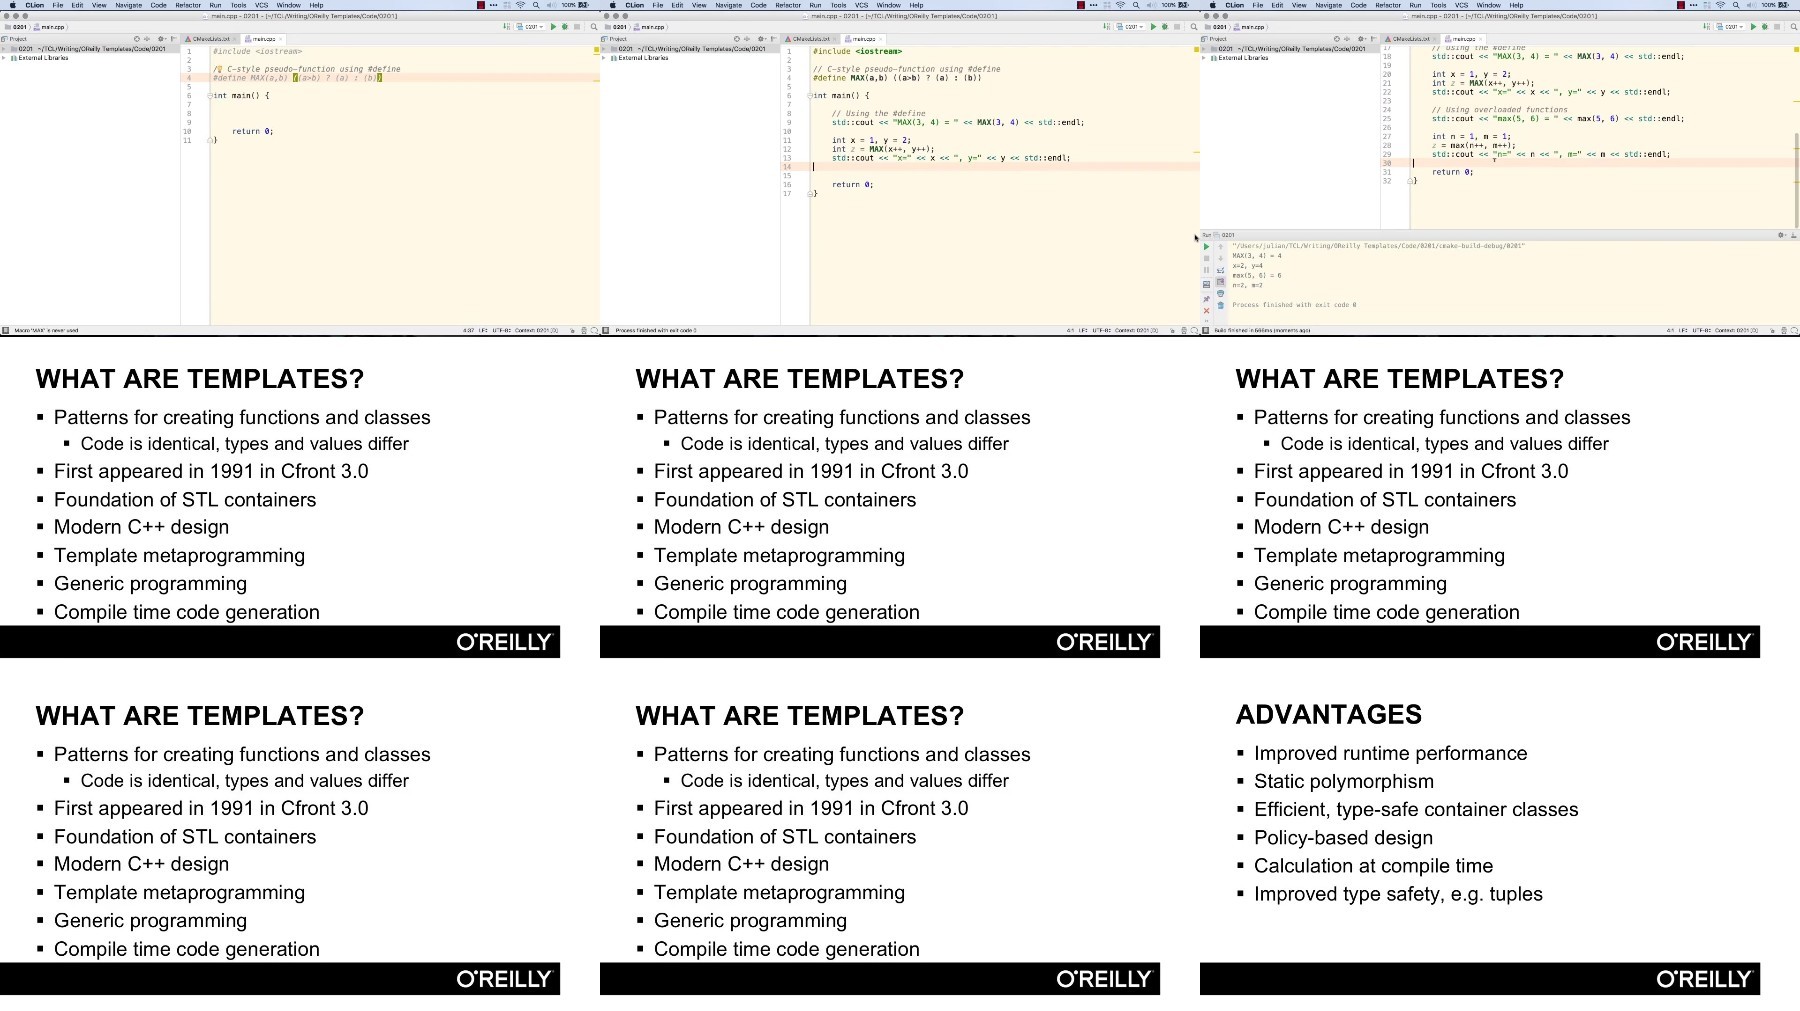Close main.cpp tab in left CLion frame
The image size is (1800, 1011).
point(280,39)
